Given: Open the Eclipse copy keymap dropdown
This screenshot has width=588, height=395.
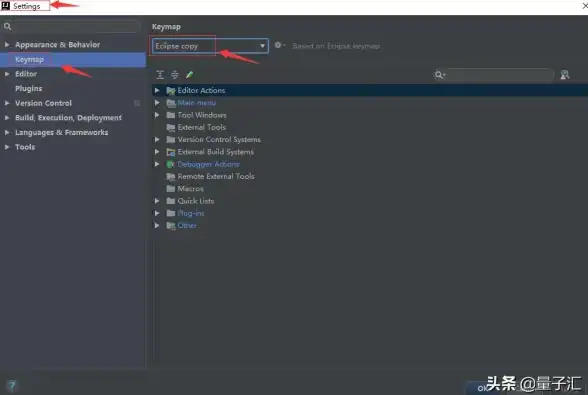Looking at the screenshot, I should click(210, 46).
